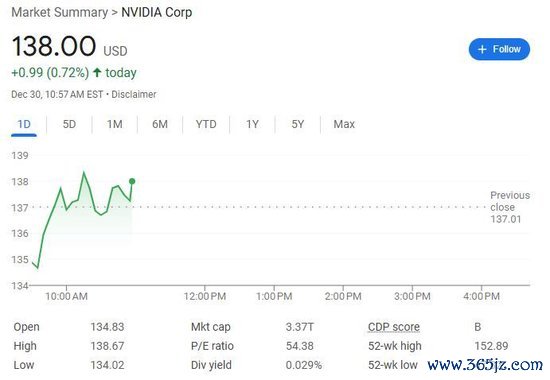
Task: Click the CDP score label
Action: point(394,327)
